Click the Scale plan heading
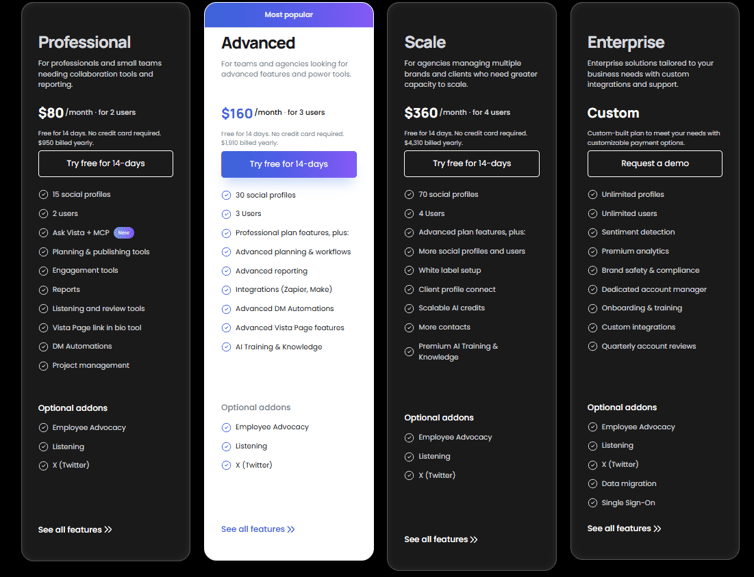 coord(425,42)
